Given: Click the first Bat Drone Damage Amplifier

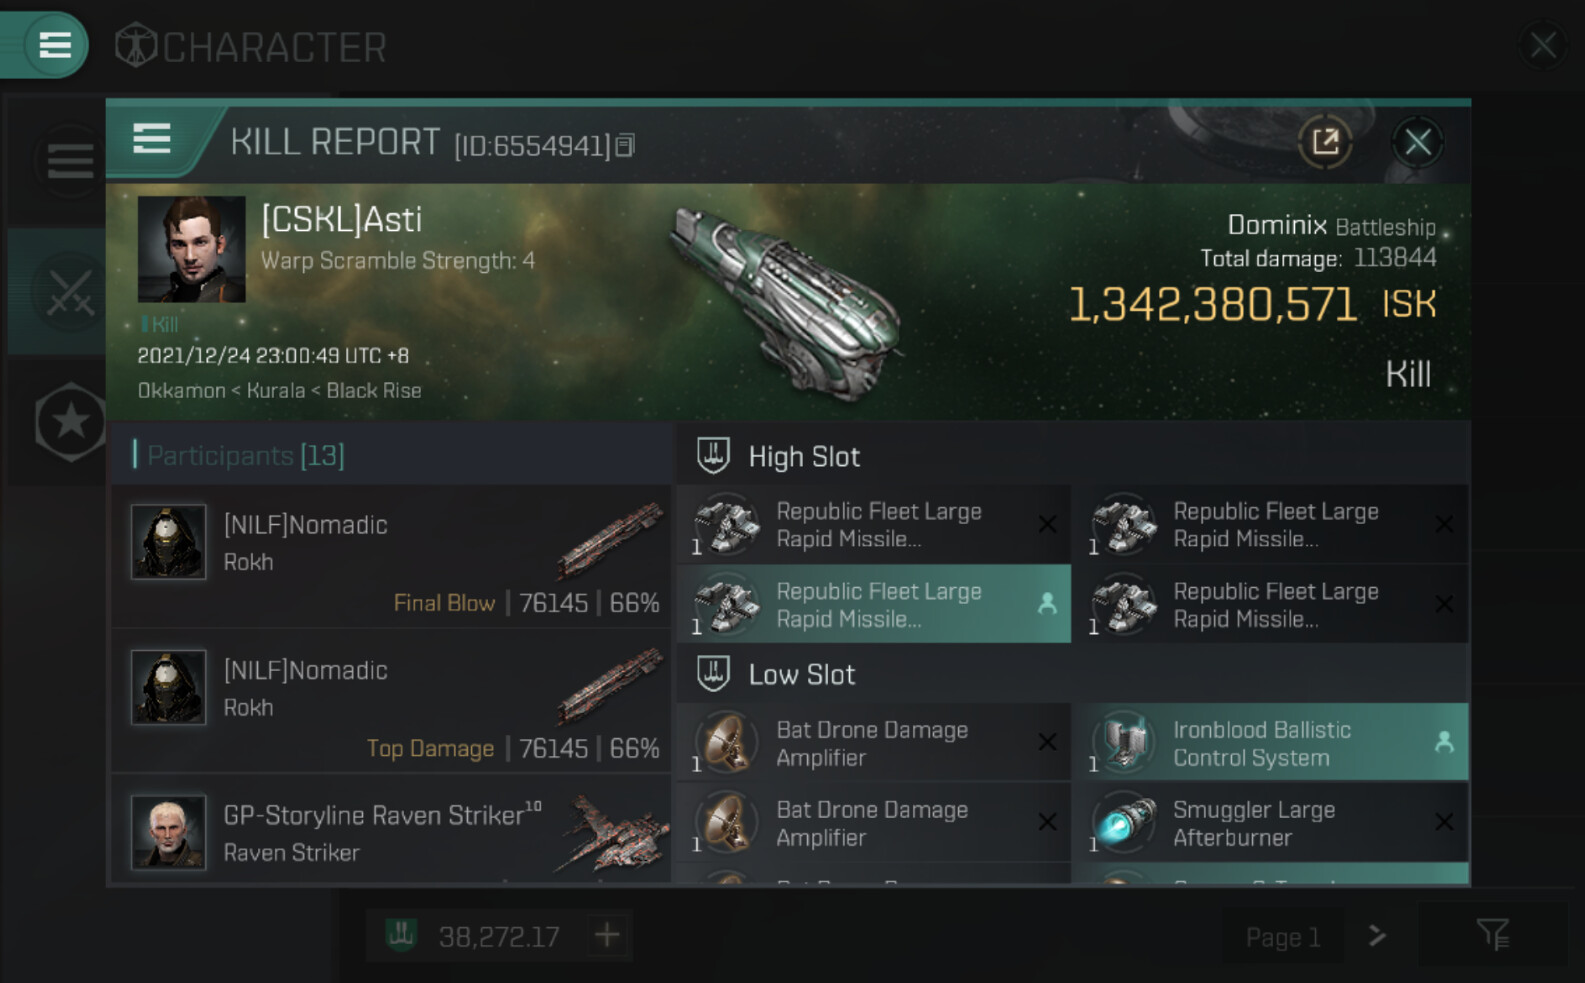Looking at the screenshot, I should [x=873, y=743].
